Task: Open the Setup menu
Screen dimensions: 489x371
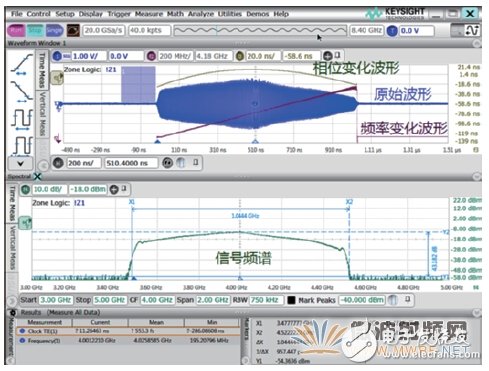Action: click(65, 14)
